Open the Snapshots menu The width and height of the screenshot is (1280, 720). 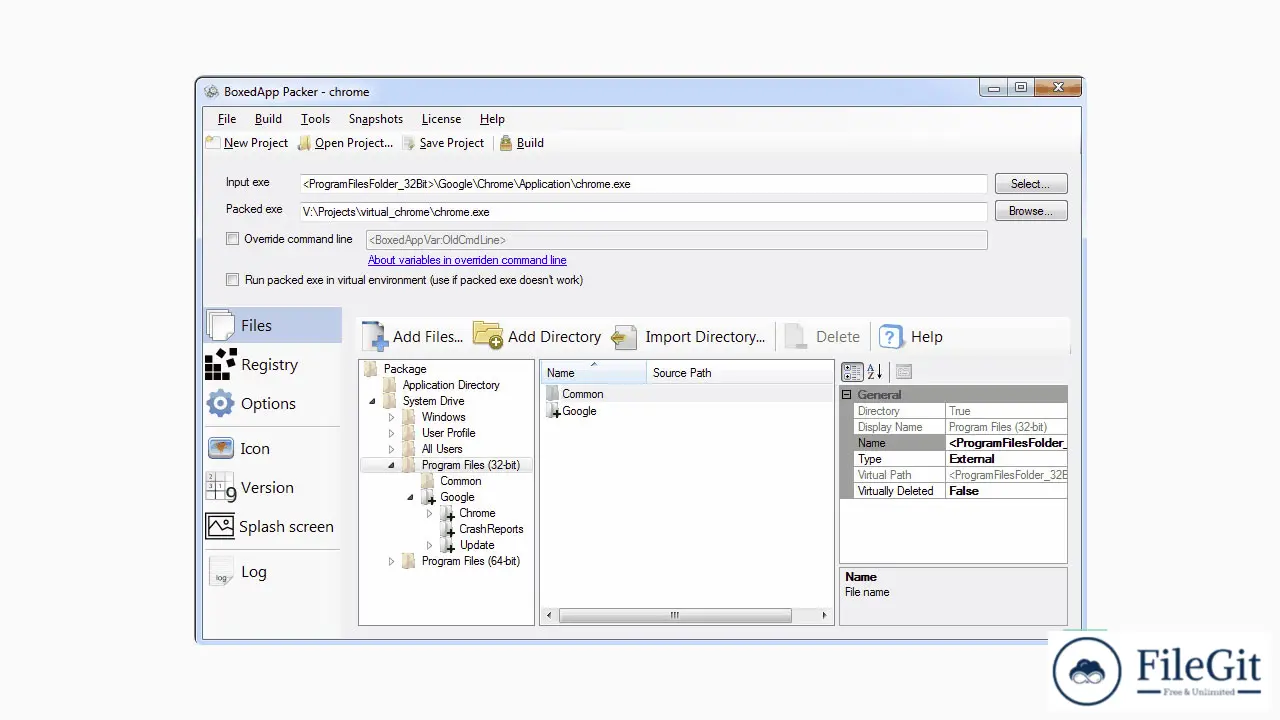coord(376,119)
